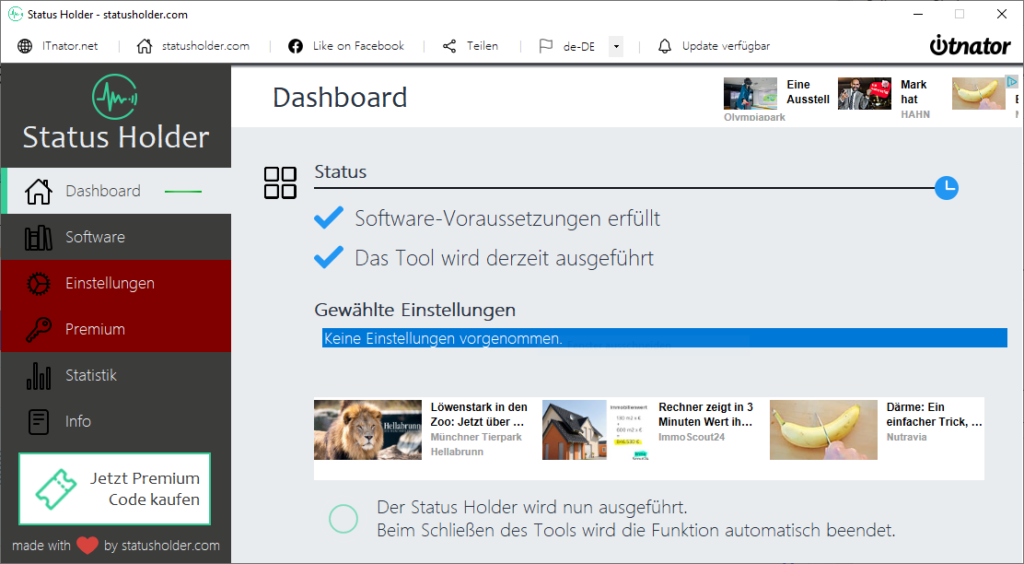
Task: Toggle the Das Tool wird derzeit ausgeführt checkmark
Action: [328, 258]
